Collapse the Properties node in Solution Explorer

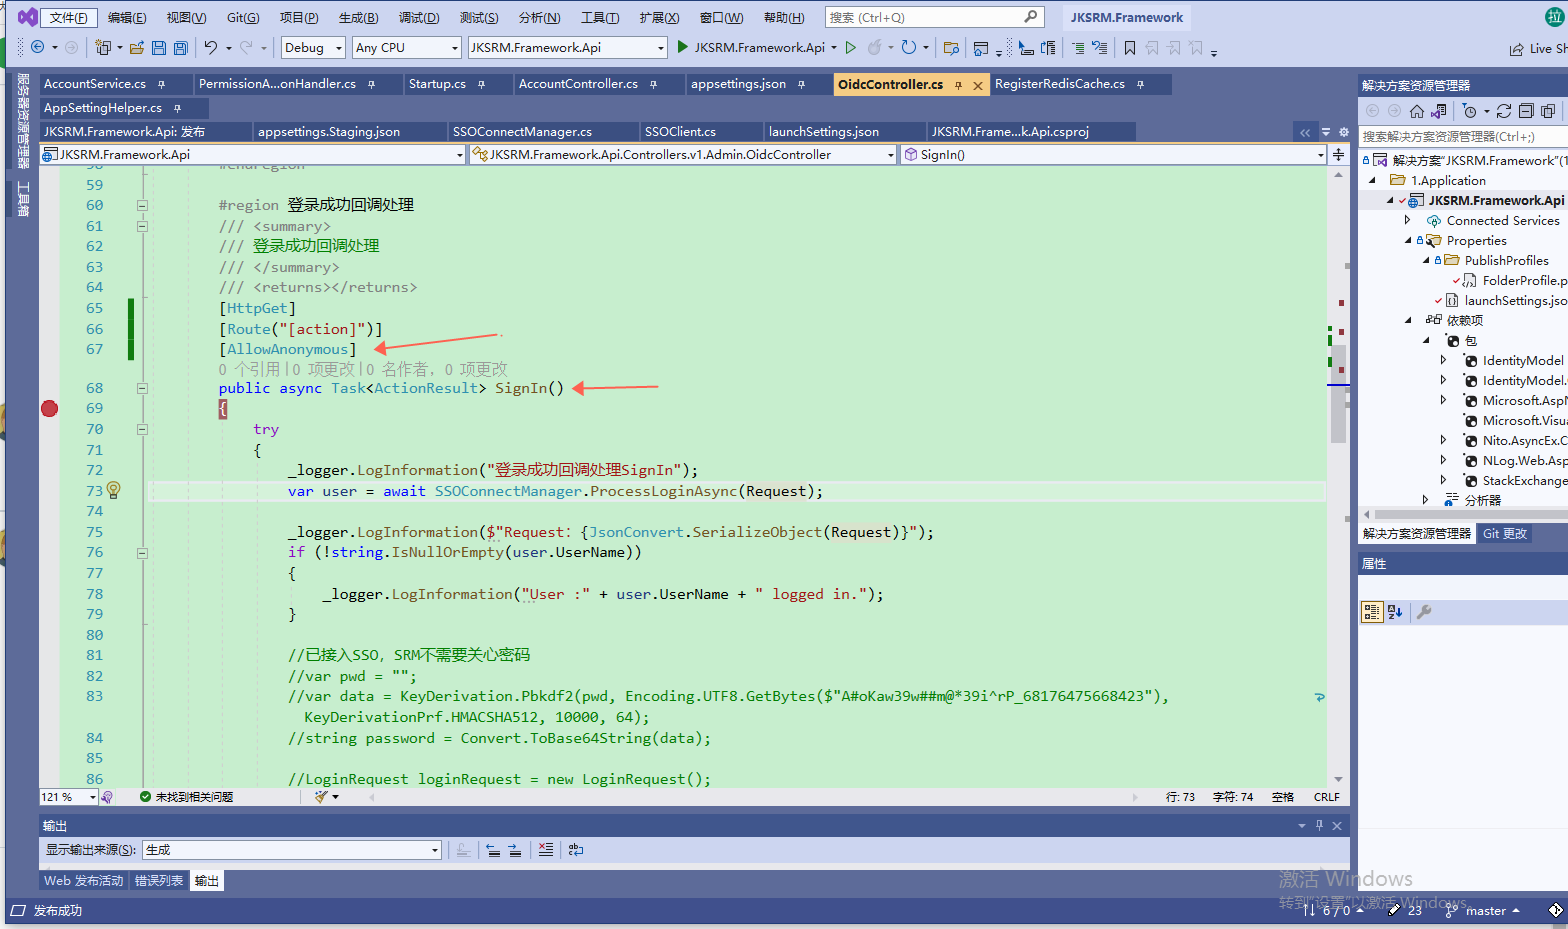pos(1408,241)
